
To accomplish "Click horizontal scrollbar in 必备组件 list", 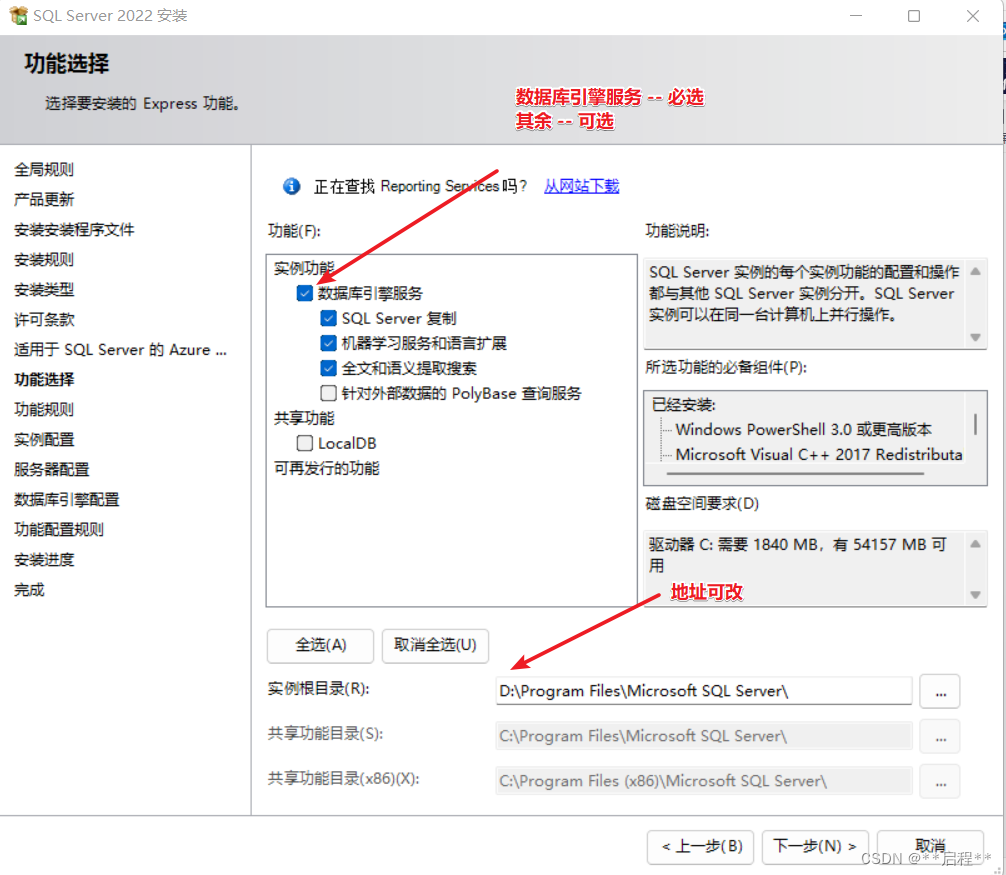I will [795, 473].
